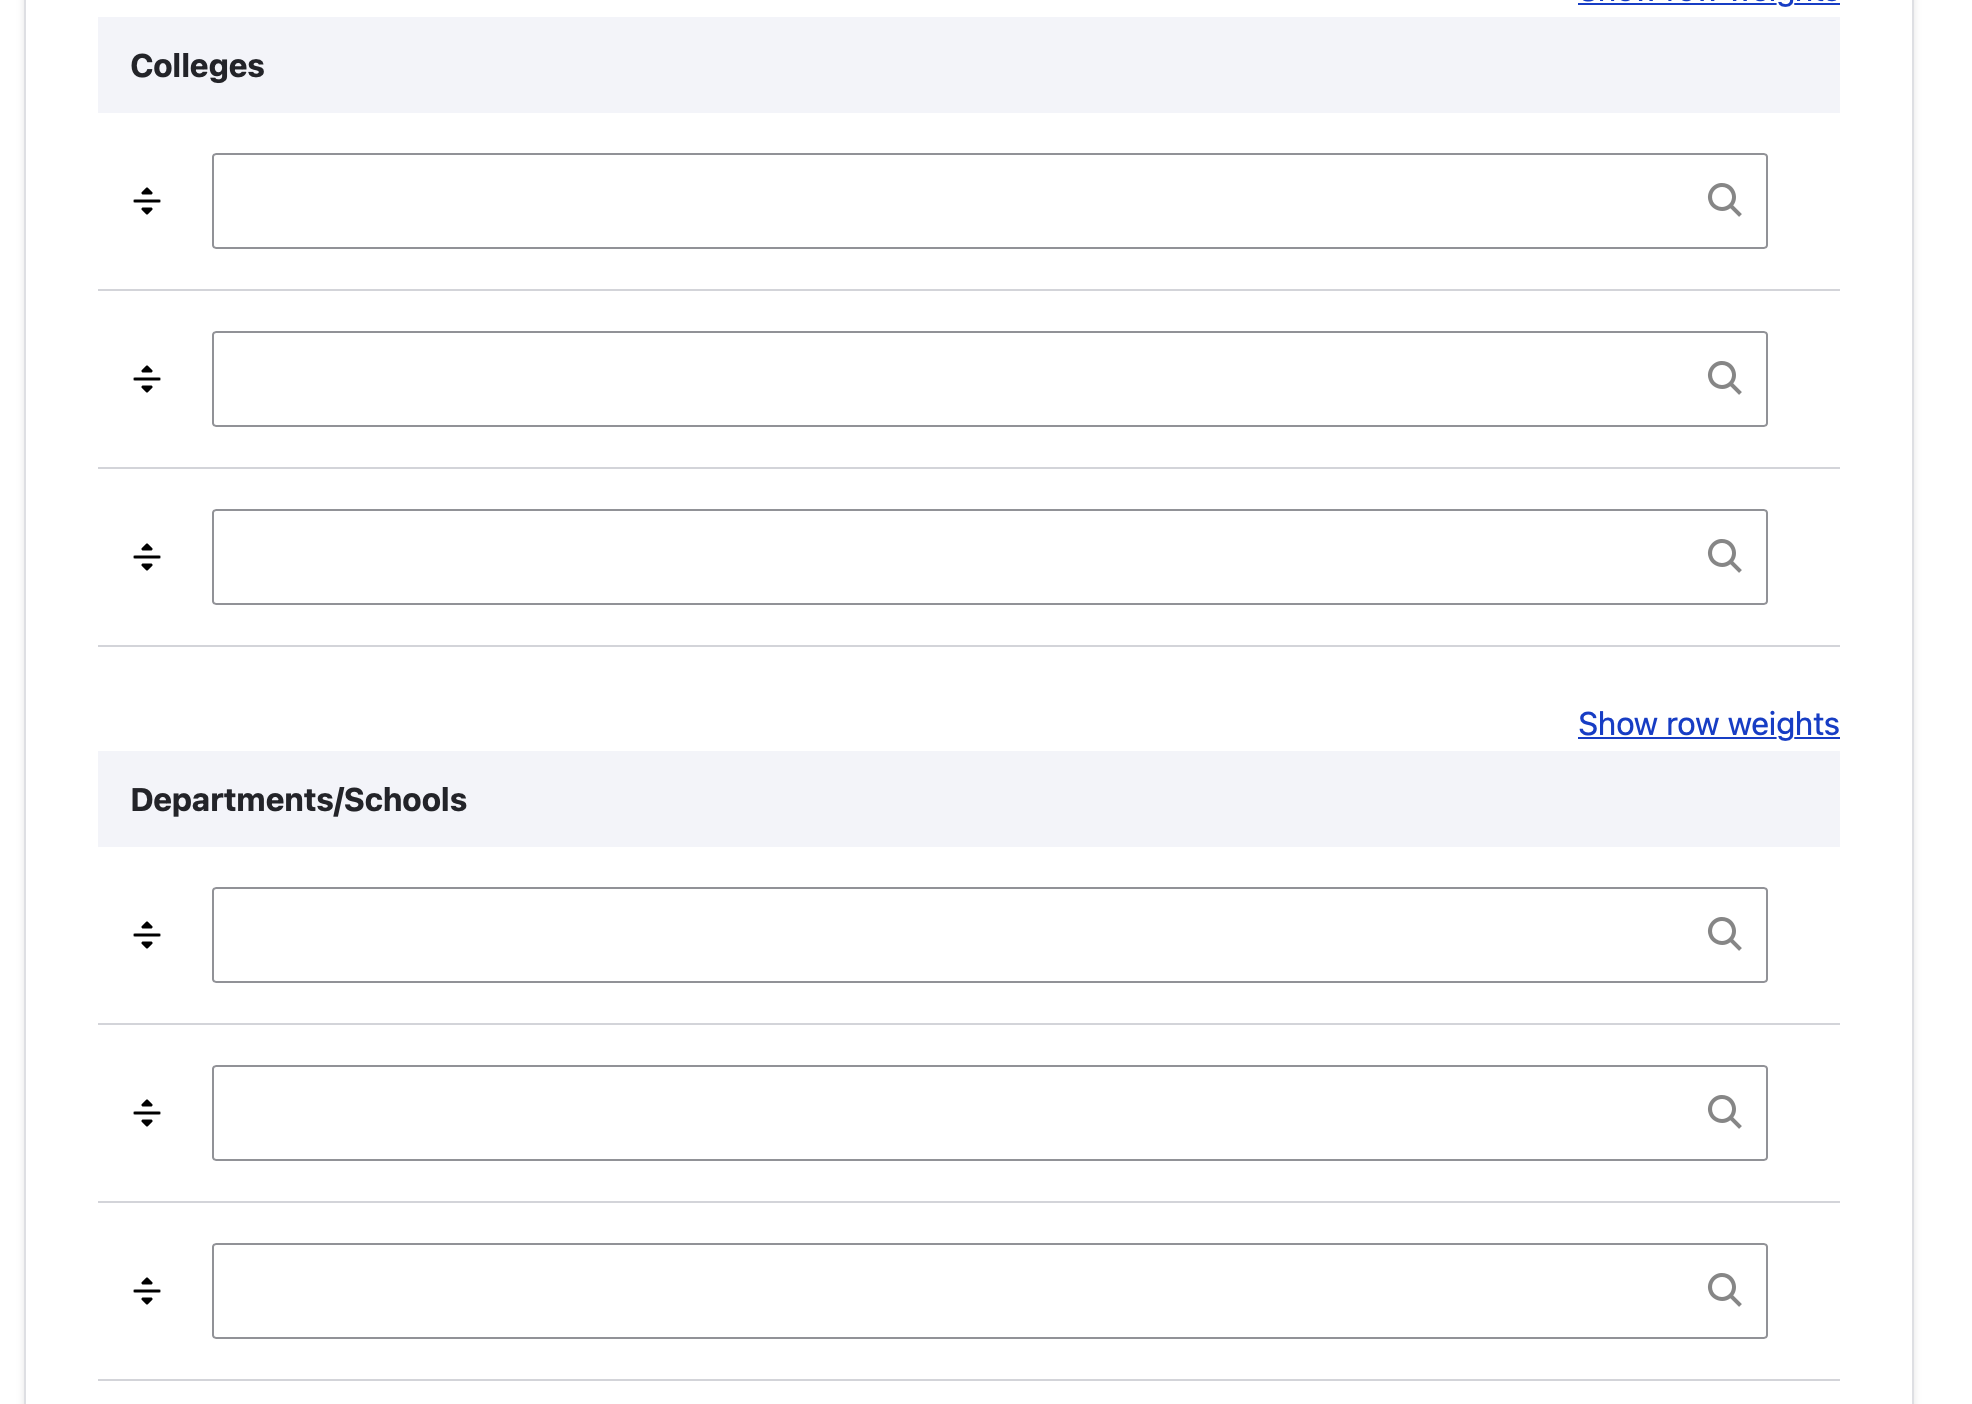Click the search icon in the third Departments/Schools field
This screenshot has width=1972, height=1404.
pos(1724,1290)
